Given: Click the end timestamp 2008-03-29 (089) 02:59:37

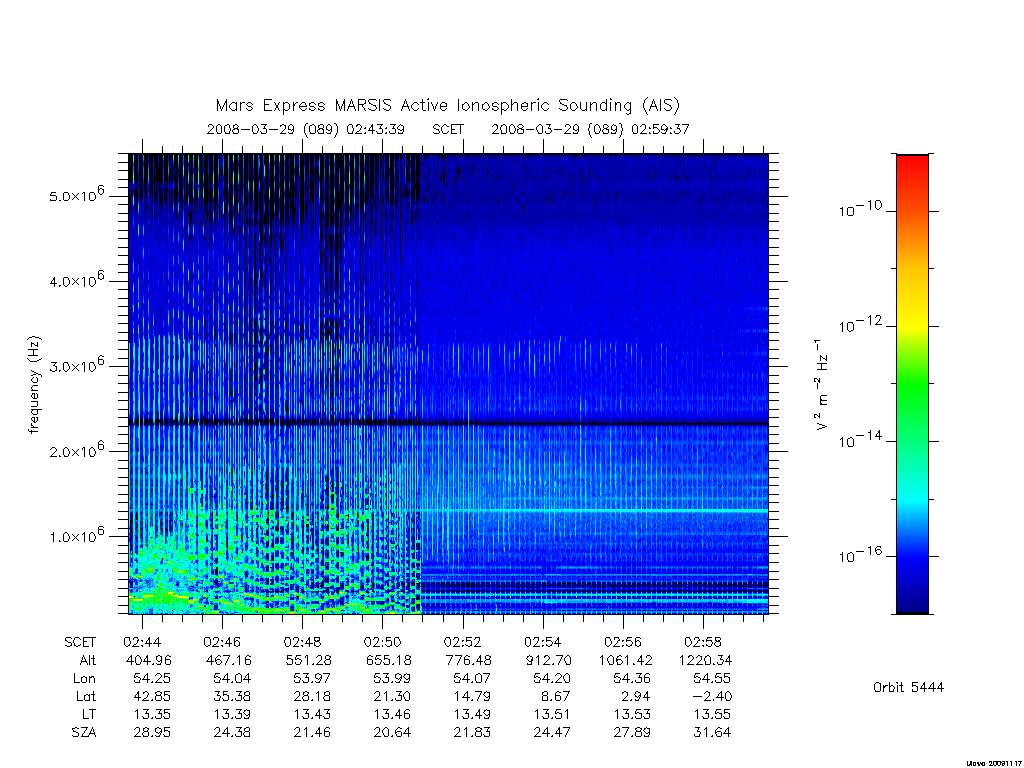Looking at the screenshot, I should tap(590, 129).
